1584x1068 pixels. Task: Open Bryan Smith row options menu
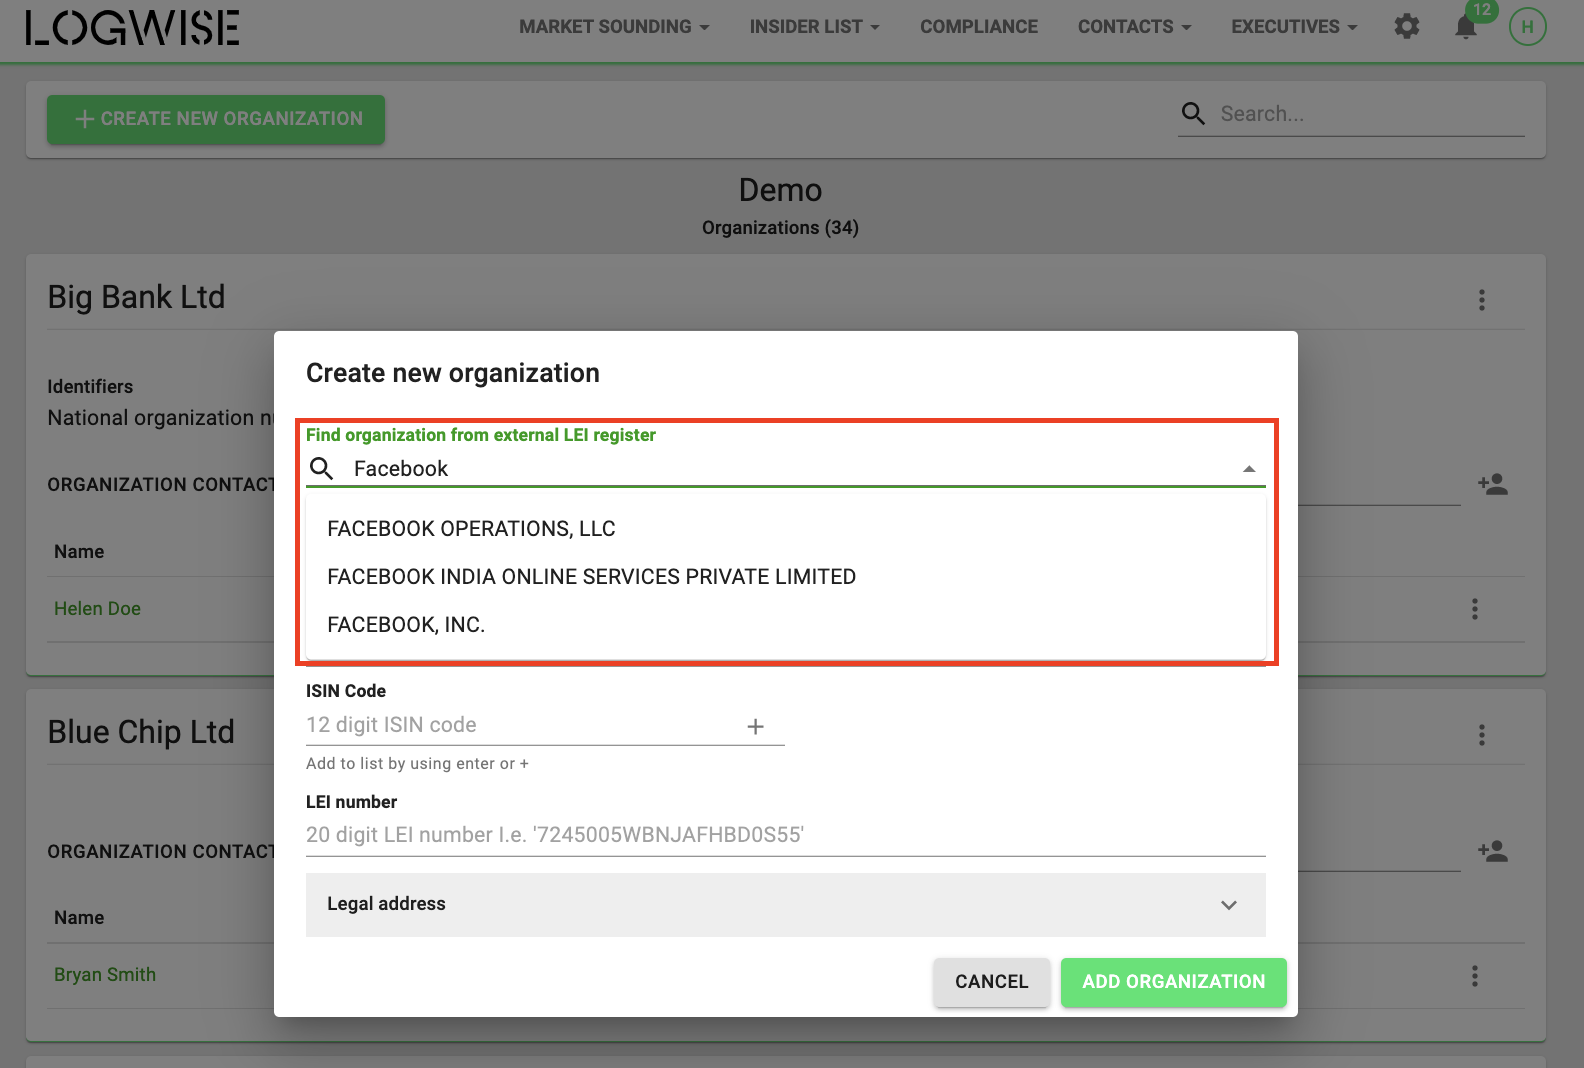pos(1474,976)
